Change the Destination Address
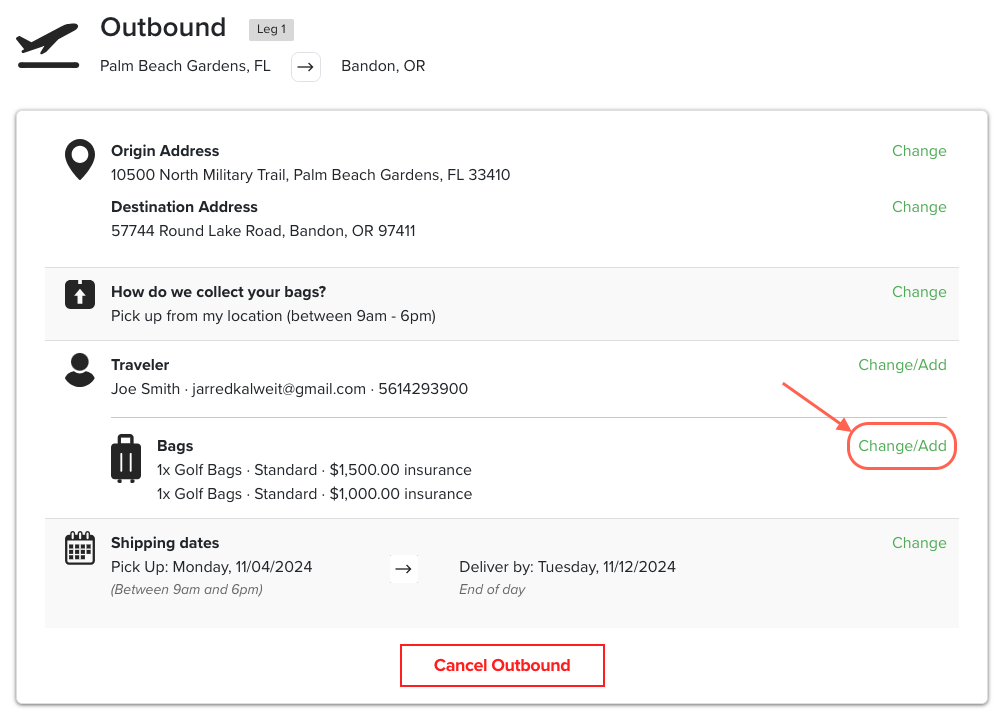The height and width of the screenshot is (720, 1006). pyautogui.click(x=919, y=207)
